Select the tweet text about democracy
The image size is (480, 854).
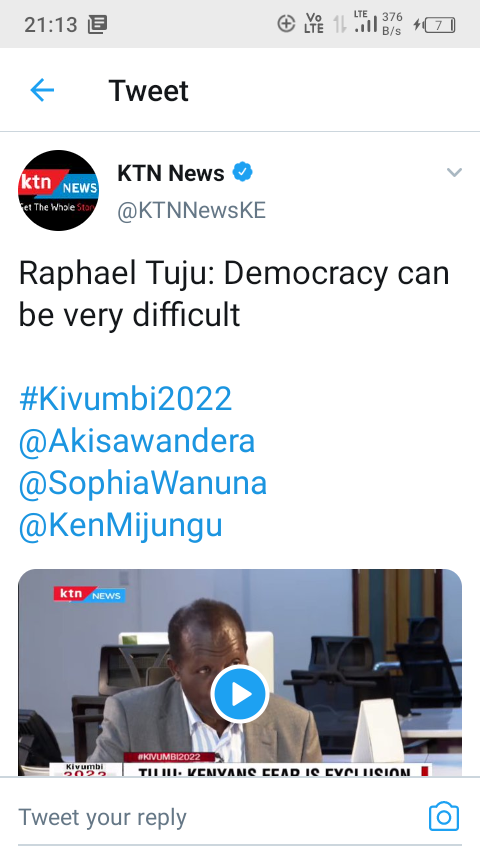[234, 294]
